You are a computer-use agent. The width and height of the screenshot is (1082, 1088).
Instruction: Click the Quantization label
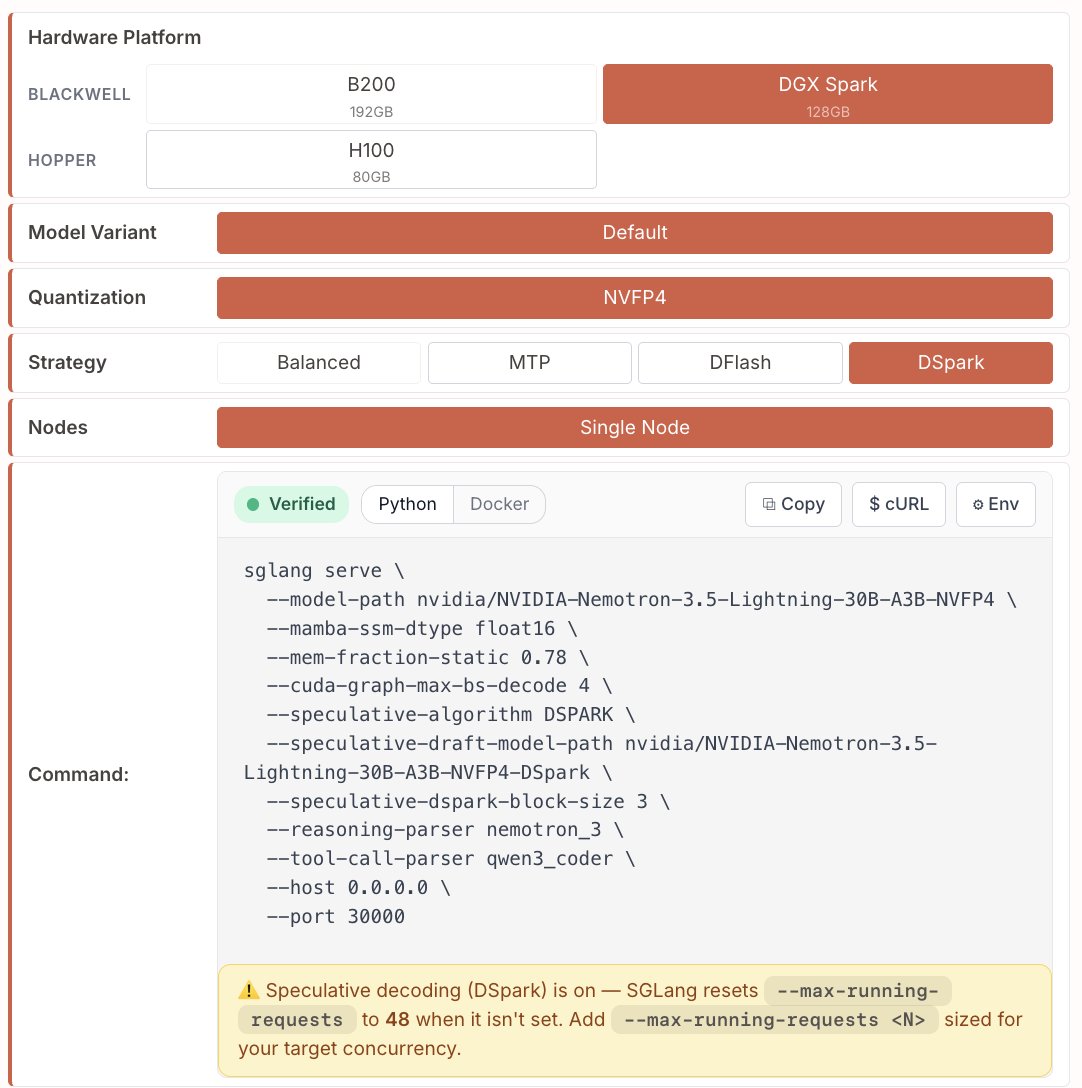87,298
